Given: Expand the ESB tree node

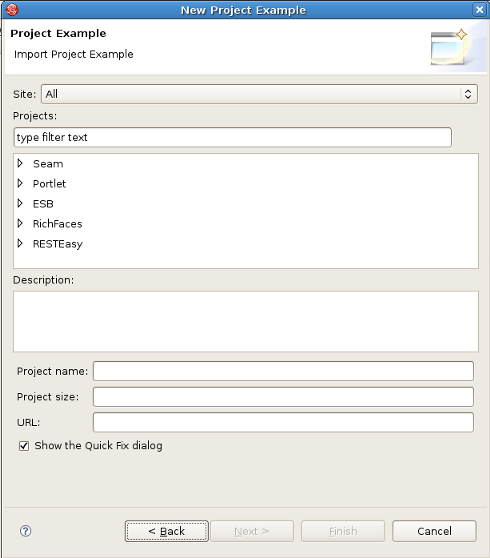Looking at the screenshot, I should coord(20,203).
